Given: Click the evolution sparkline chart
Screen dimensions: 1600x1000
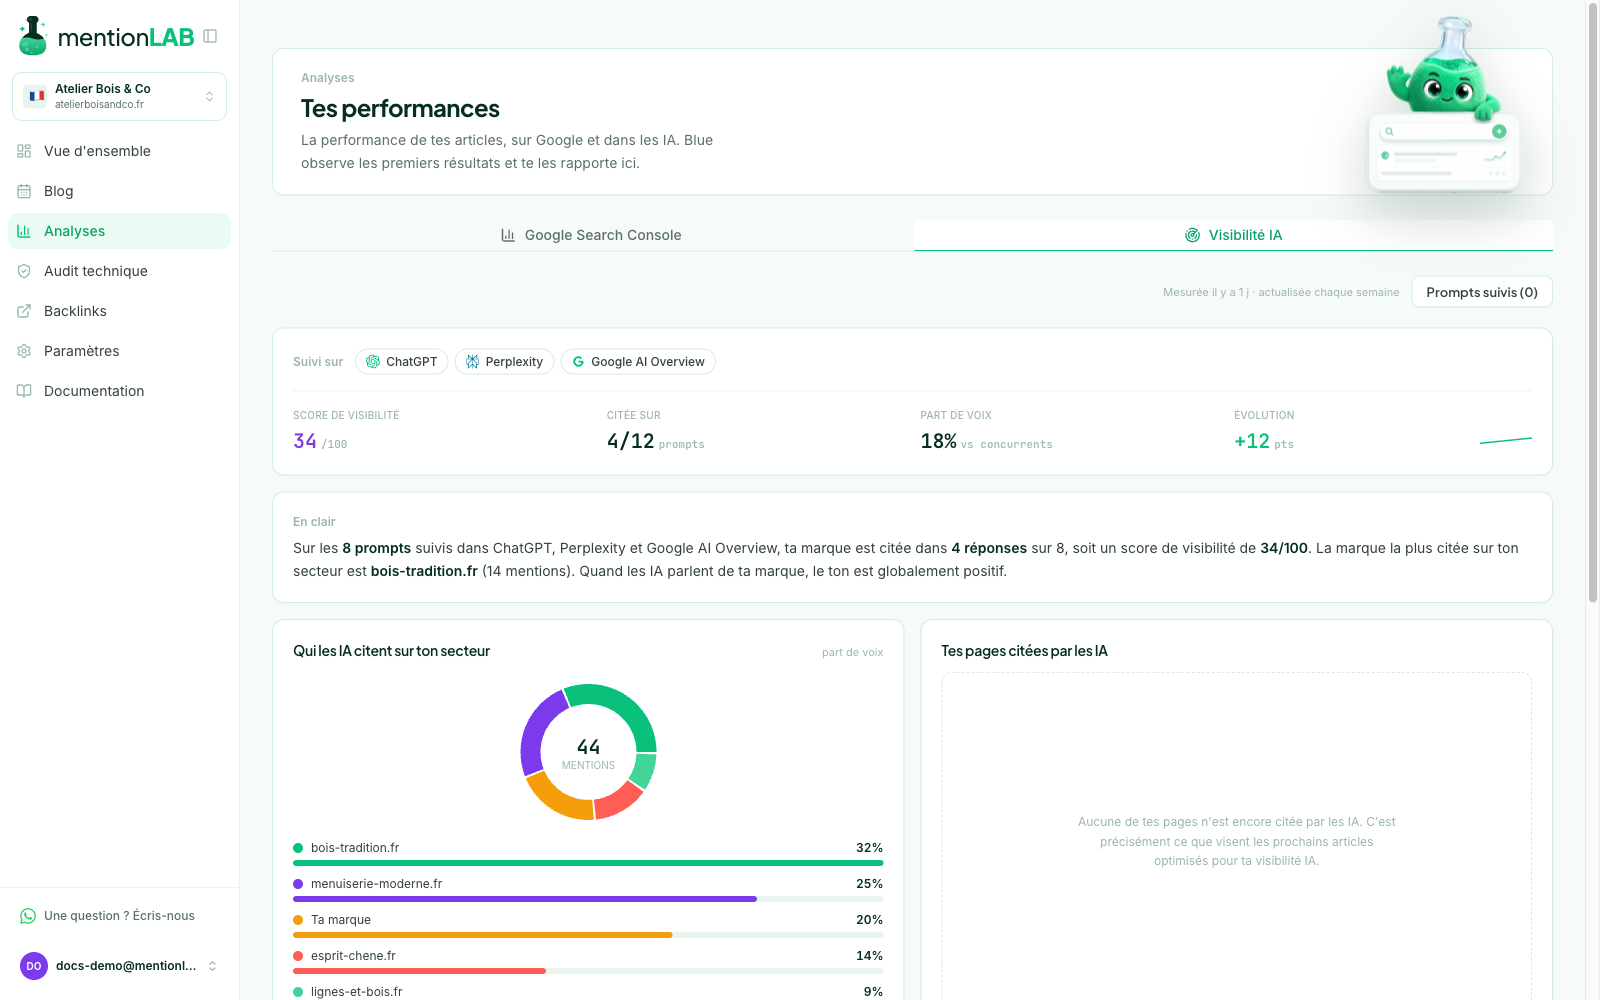Looking at the screenshot, I should 1505,440.
